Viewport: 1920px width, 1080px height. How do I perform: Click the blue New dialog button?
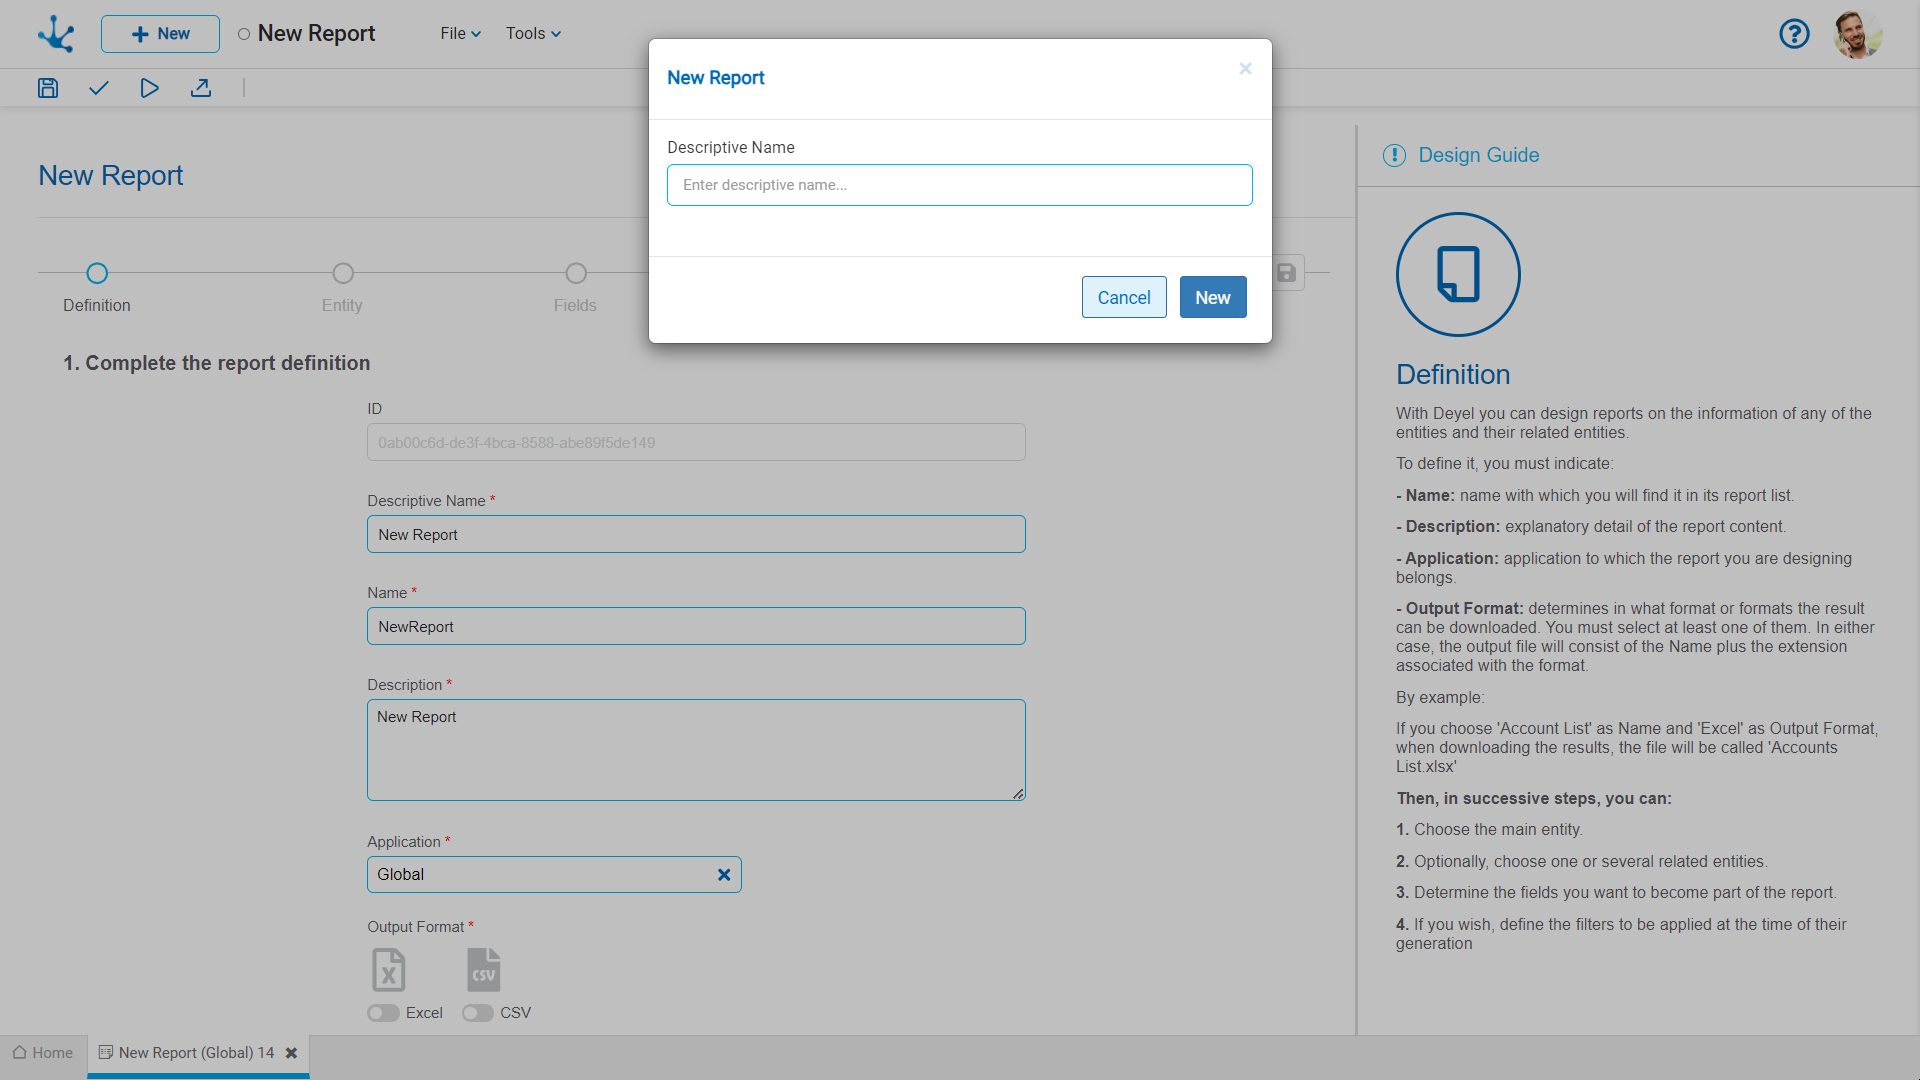tap(1212, 298)
